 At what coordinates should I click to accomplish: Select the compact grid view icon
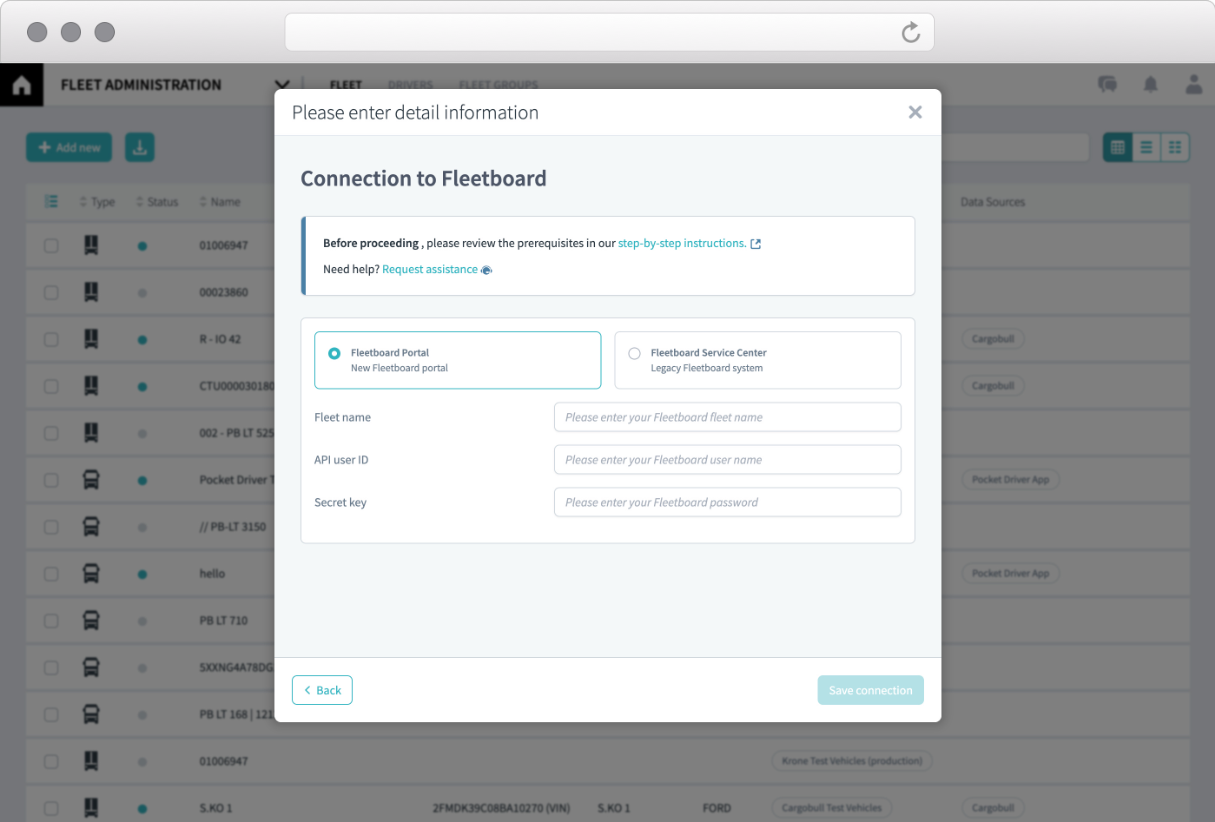[x=1175, y=147]
